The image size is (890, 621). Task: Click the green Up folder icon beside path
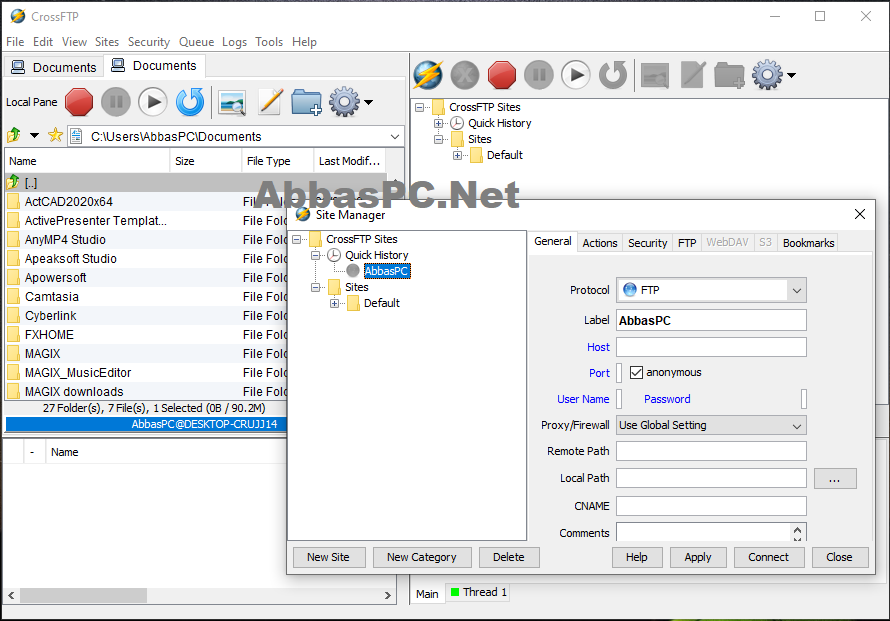click(14, 135)
